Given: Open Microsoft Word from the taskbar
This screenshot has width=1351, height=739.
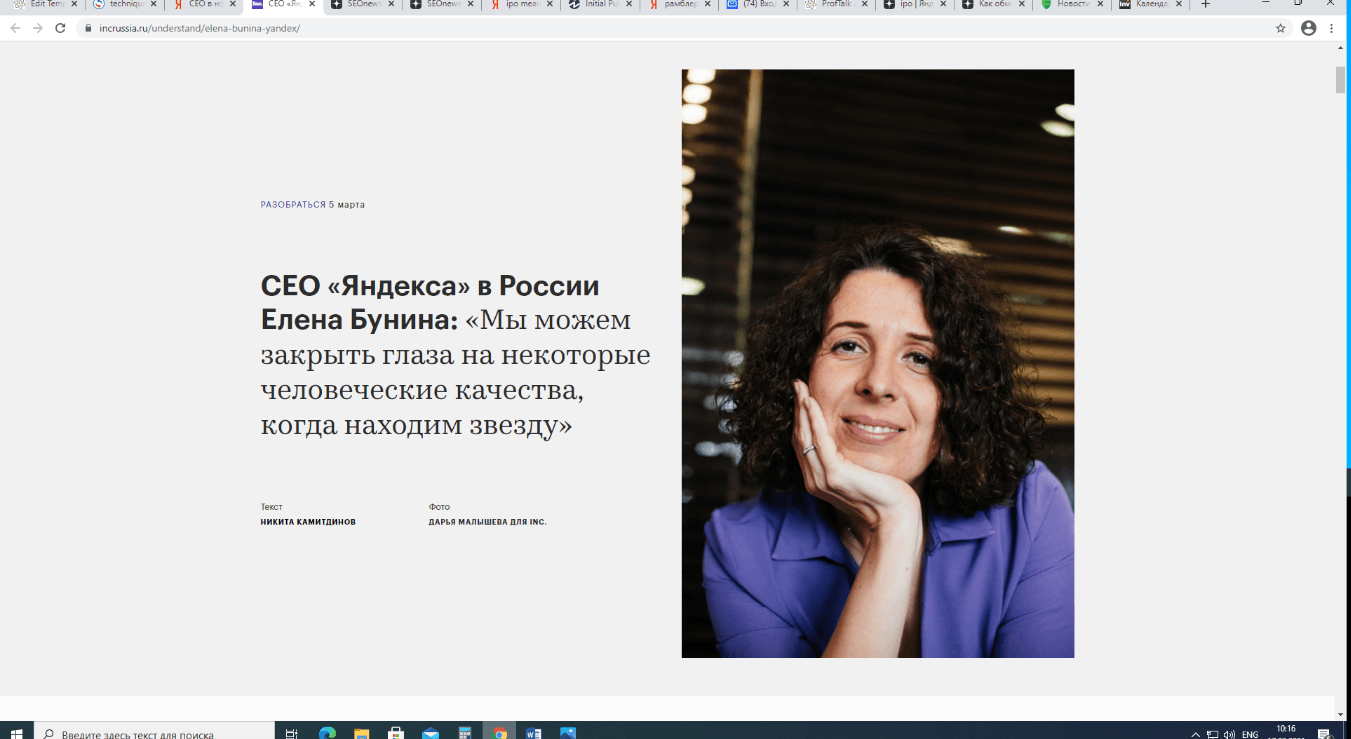Looking at the screenshot, I should 533,733.
